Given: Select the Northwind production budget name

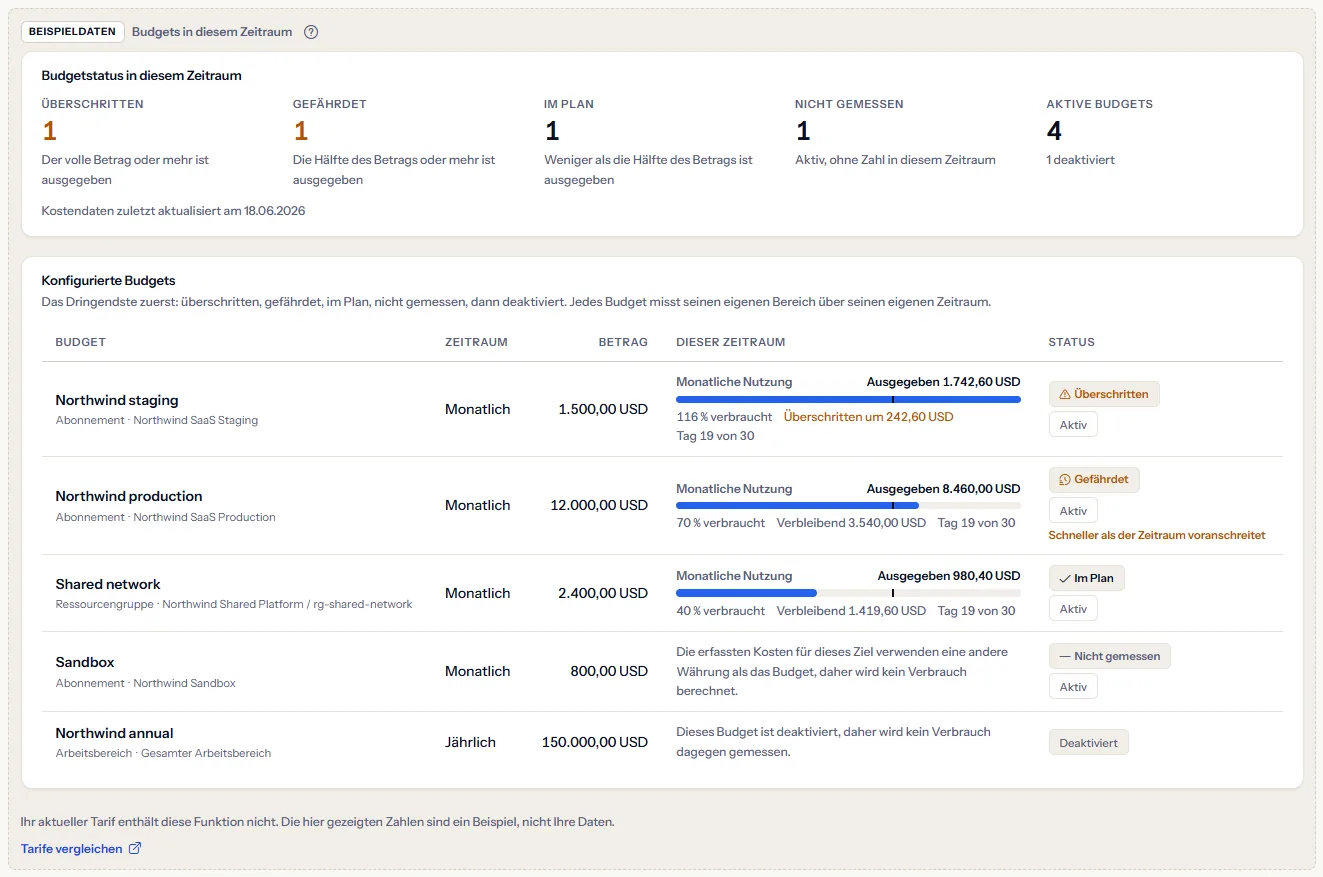Looking at the screenshot, I should (x=129, y=496).
